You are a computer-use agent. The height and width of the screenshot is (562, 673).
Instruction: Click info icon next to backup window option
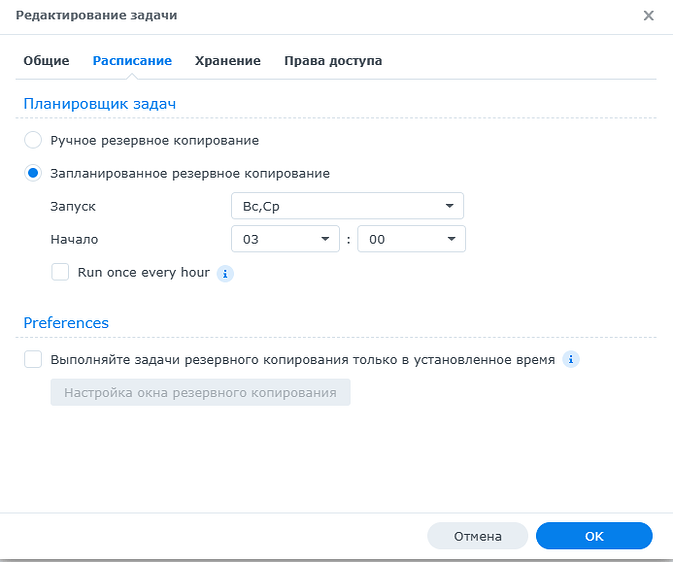point(570,360)
